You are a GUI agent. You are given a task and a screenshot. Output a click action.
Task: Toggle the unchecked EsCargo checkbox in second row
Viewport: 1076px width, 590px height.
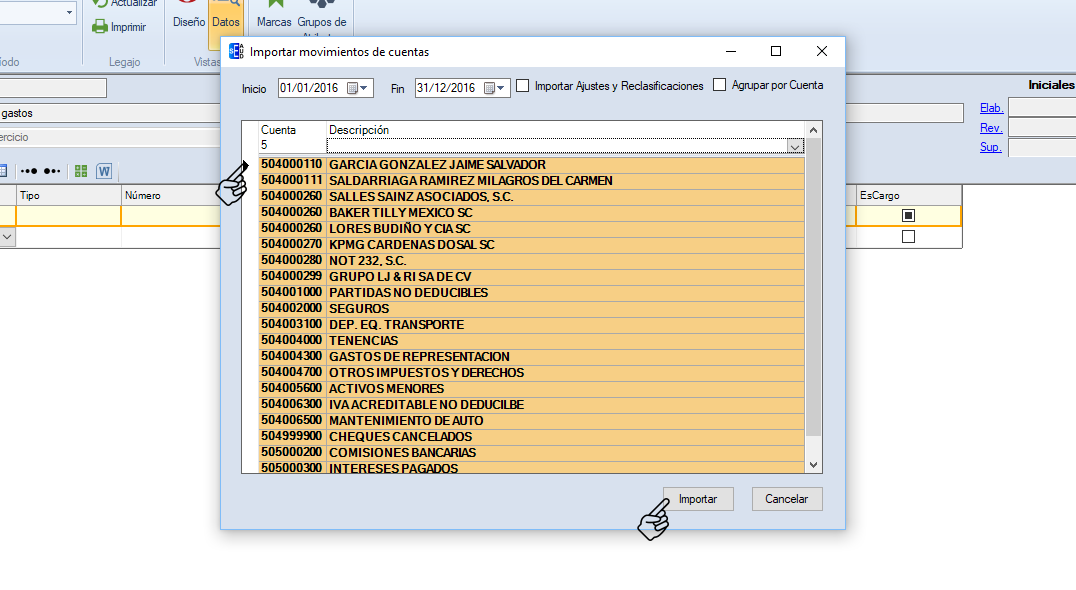click(908, 237)
